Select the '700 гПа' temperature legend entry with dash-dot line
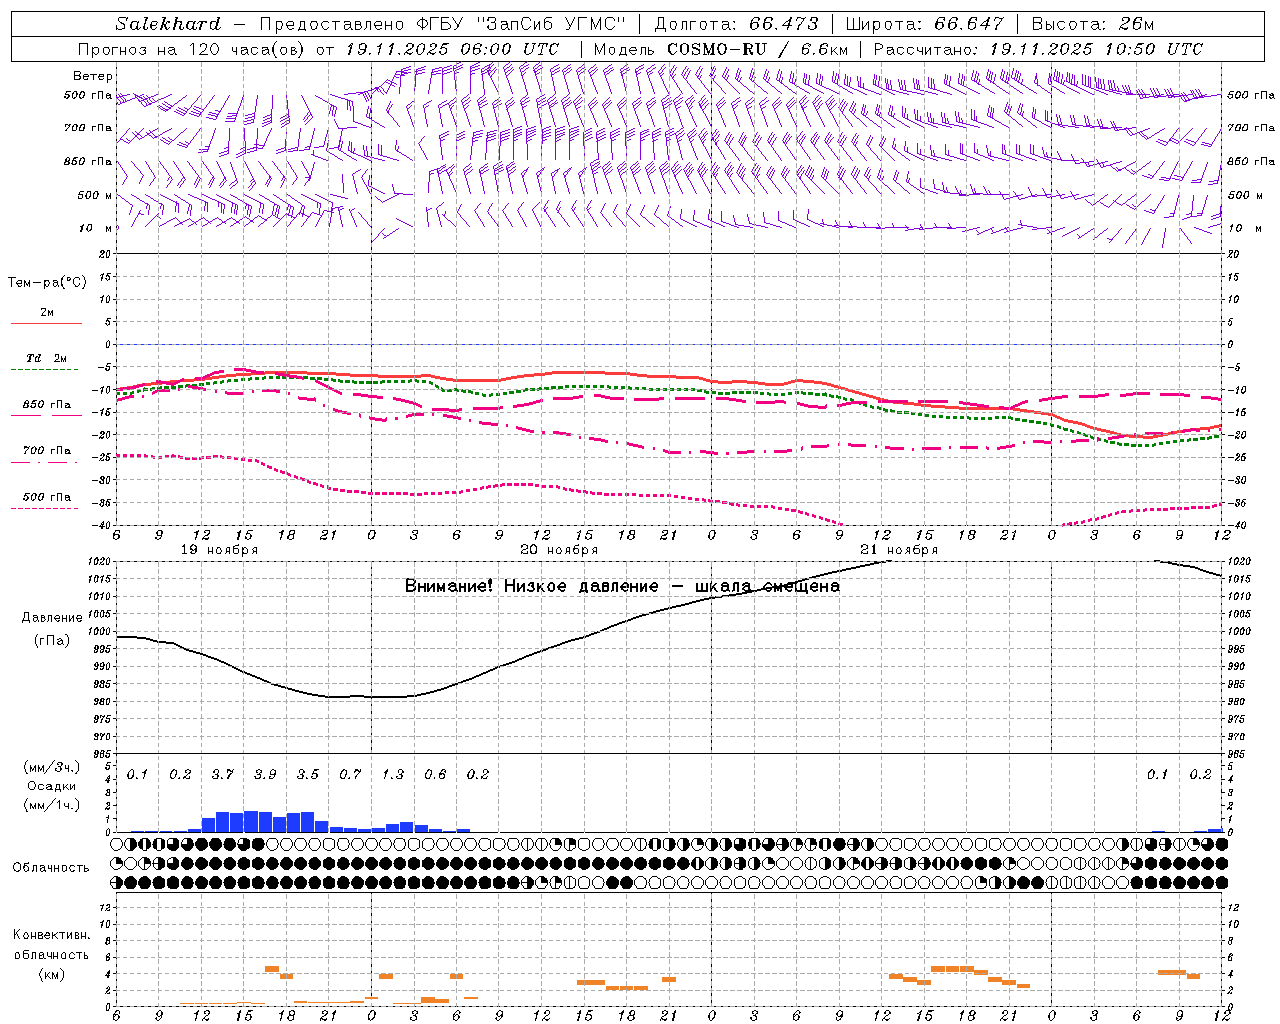Screen dimensions: 1280x1024 click(x=47, y=451)
